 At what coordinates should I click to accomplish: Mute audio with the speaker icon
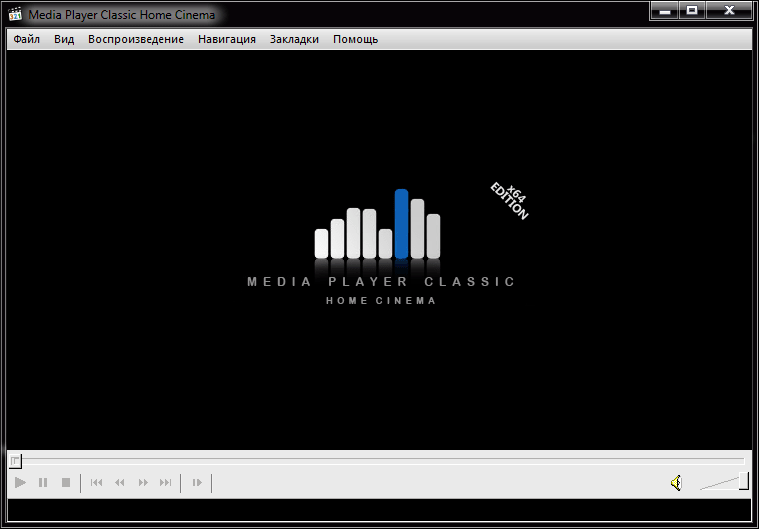click(677, 483)
